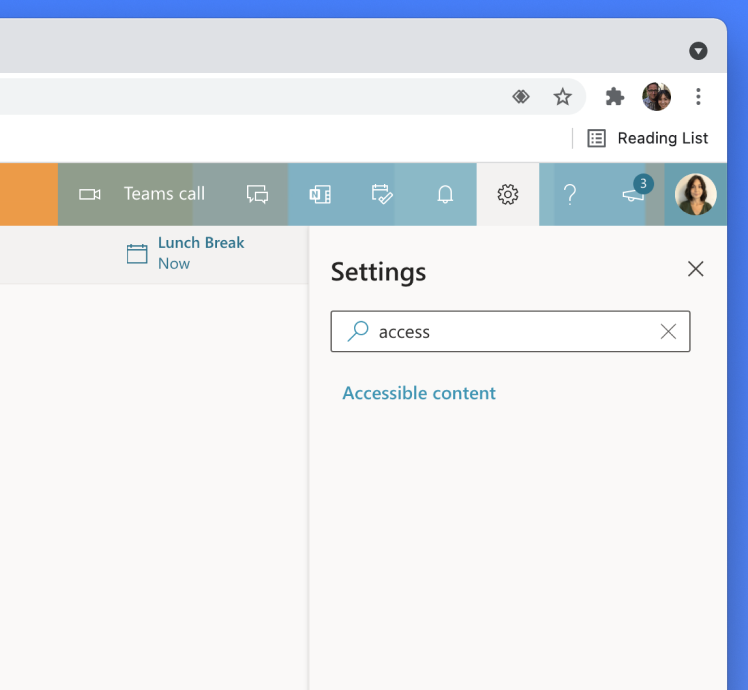
Task: Open Chrome's tab search dropdown arrow
Action: tap(698, 51)
